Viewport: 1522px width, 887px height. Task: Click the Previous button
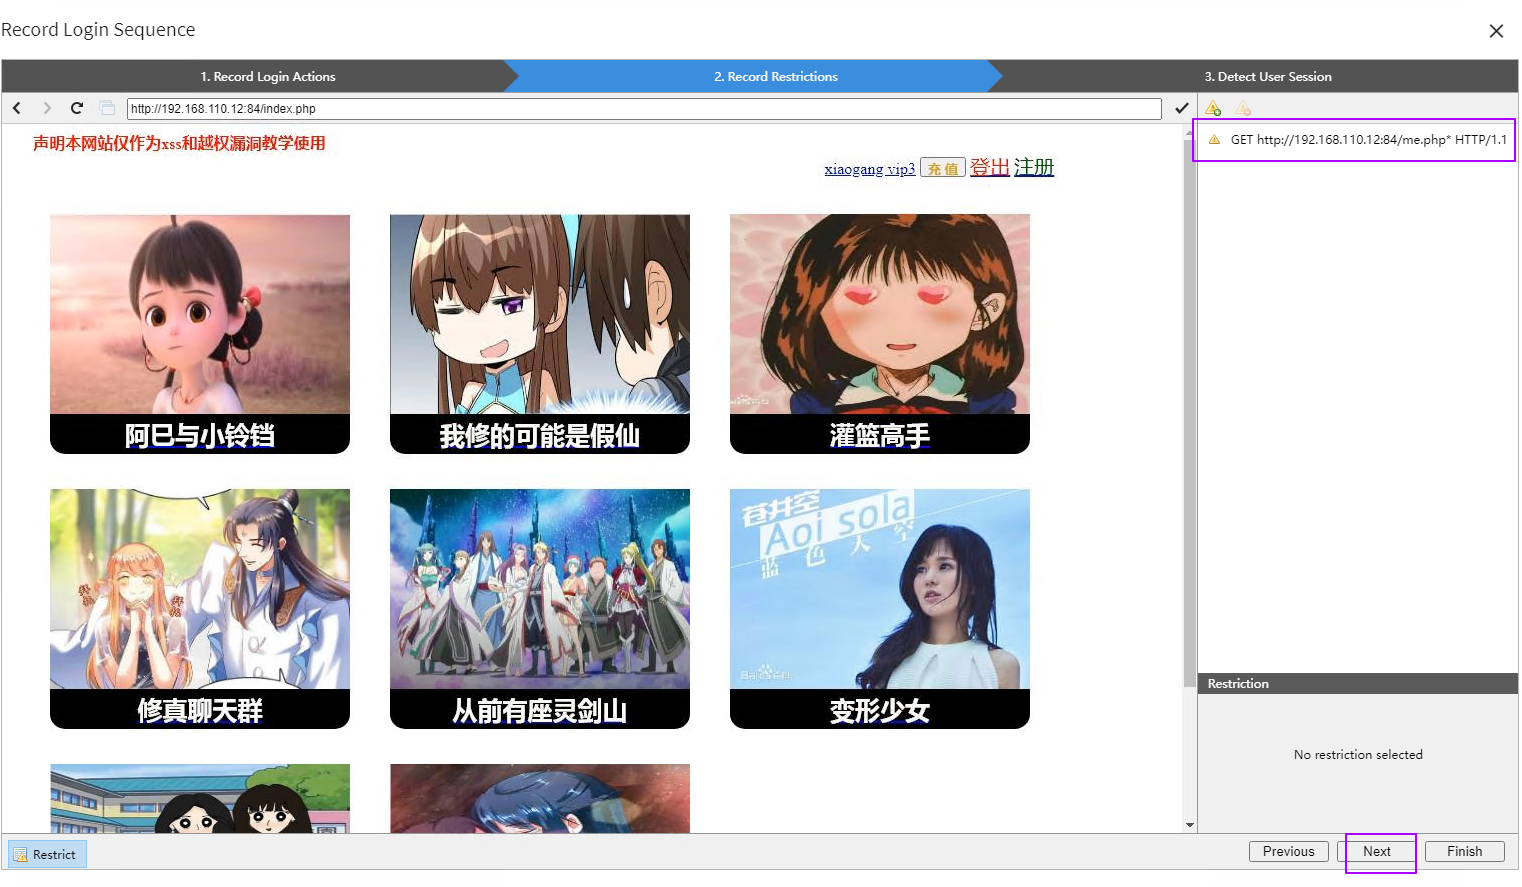point(1288,851)
